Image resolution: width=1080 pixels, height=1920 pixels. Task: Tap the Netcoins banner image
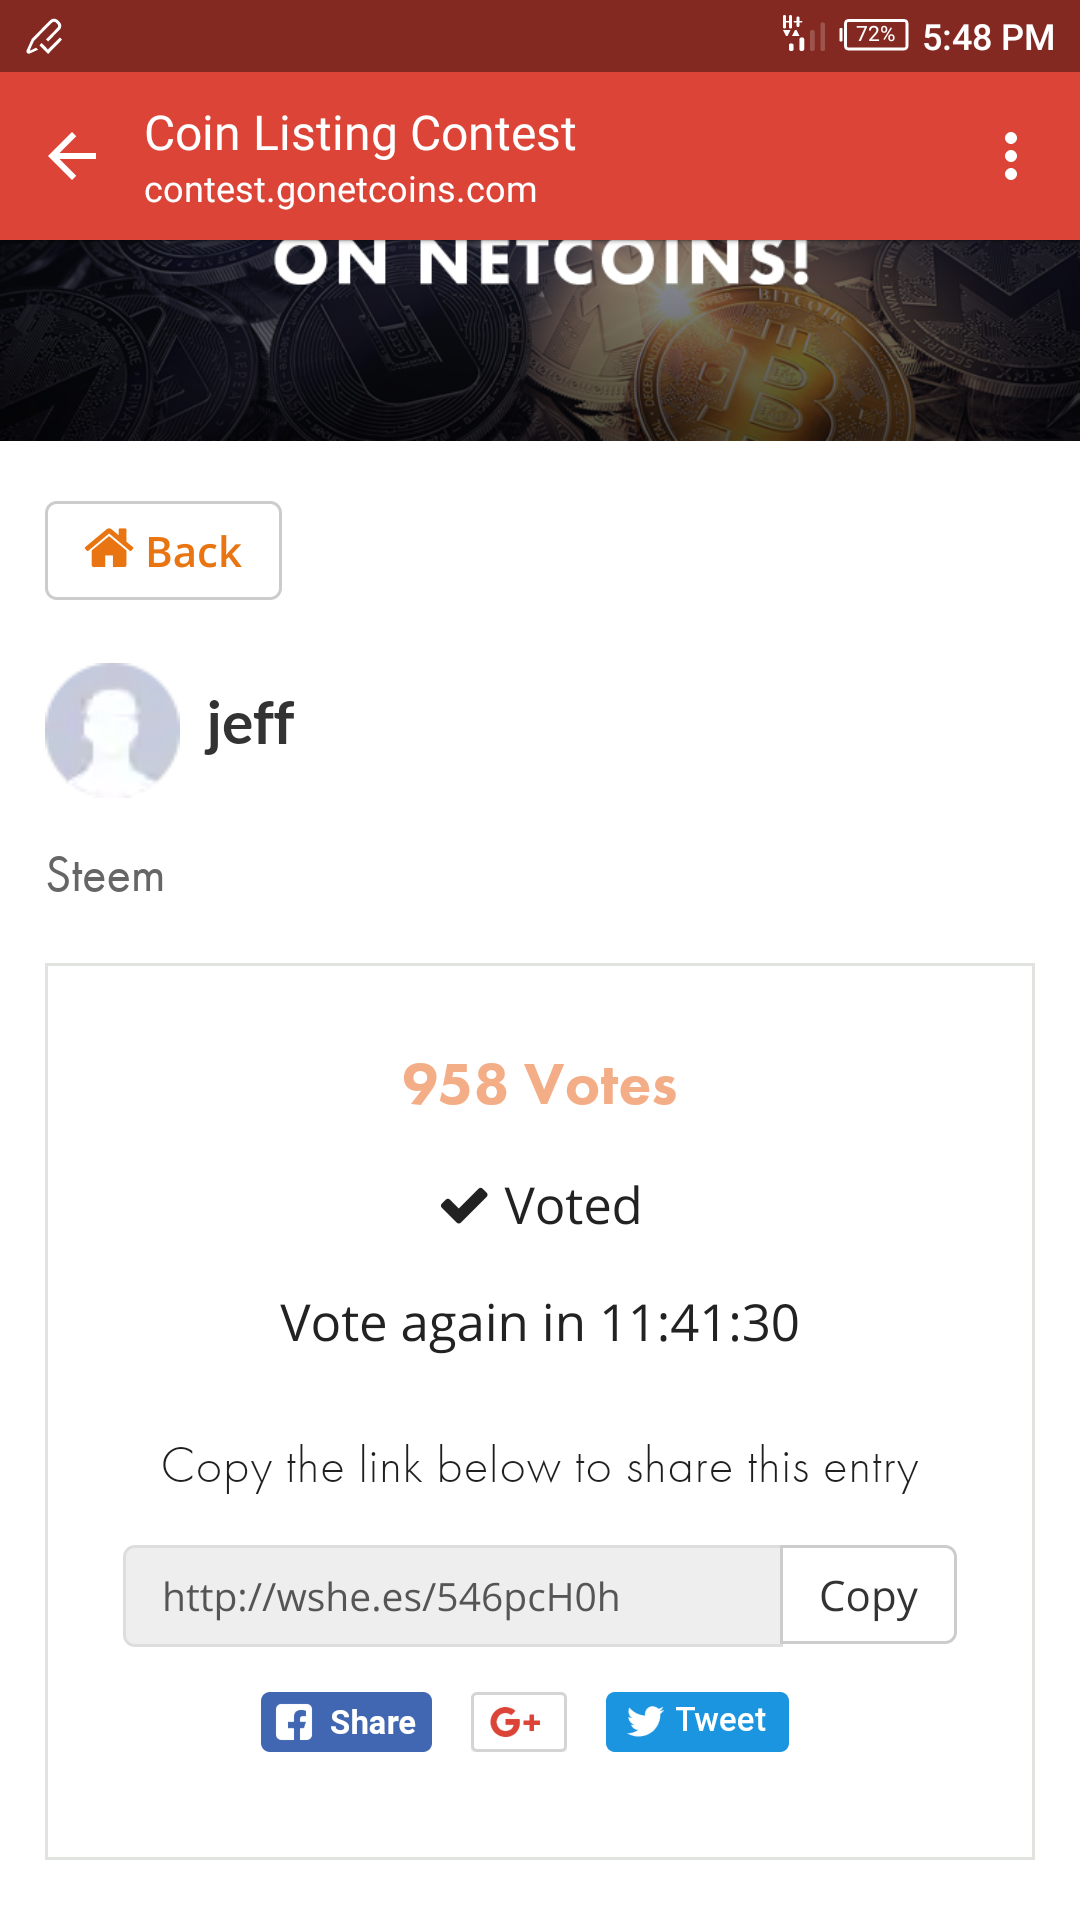coord(540,340)
